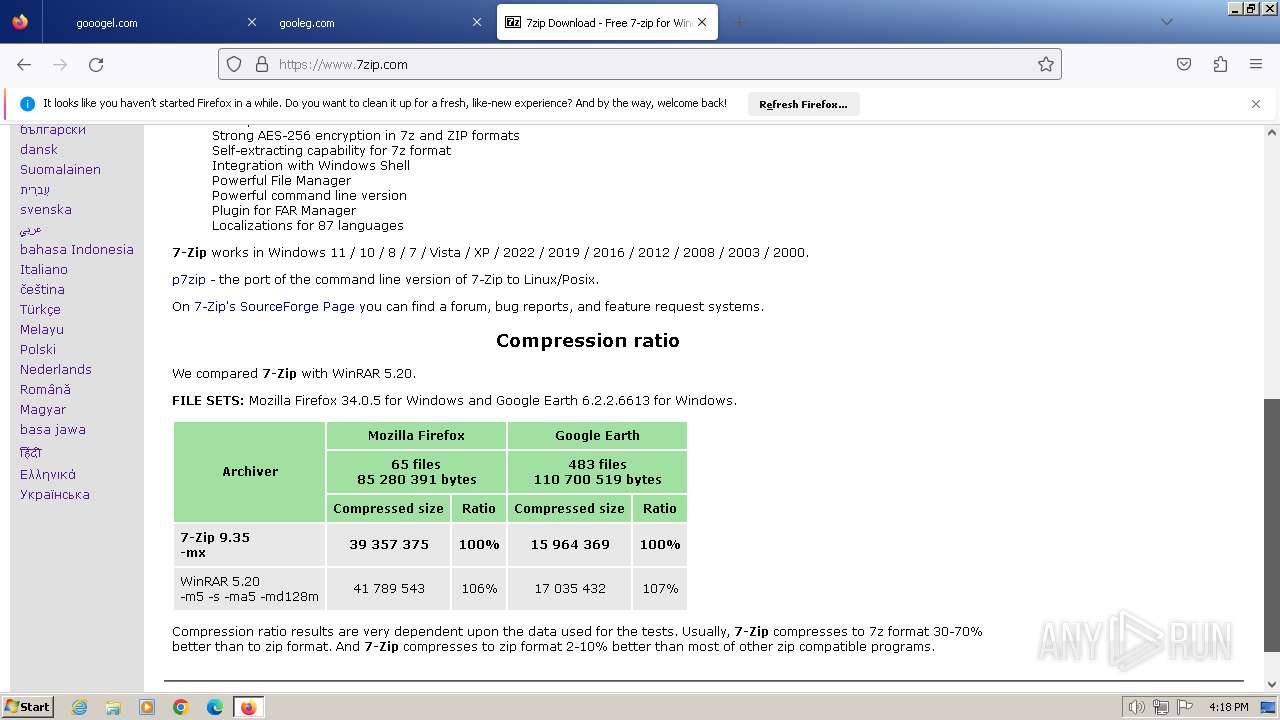Click the 15 964 369 table cell
This screenshot has height=720, width=1280.
point(570,545)
